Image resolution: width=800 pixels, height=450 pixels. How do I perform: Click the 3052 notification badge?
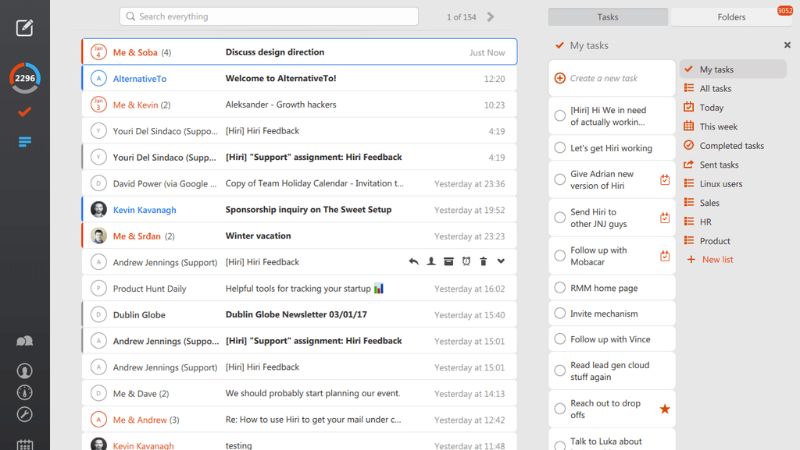785,11
